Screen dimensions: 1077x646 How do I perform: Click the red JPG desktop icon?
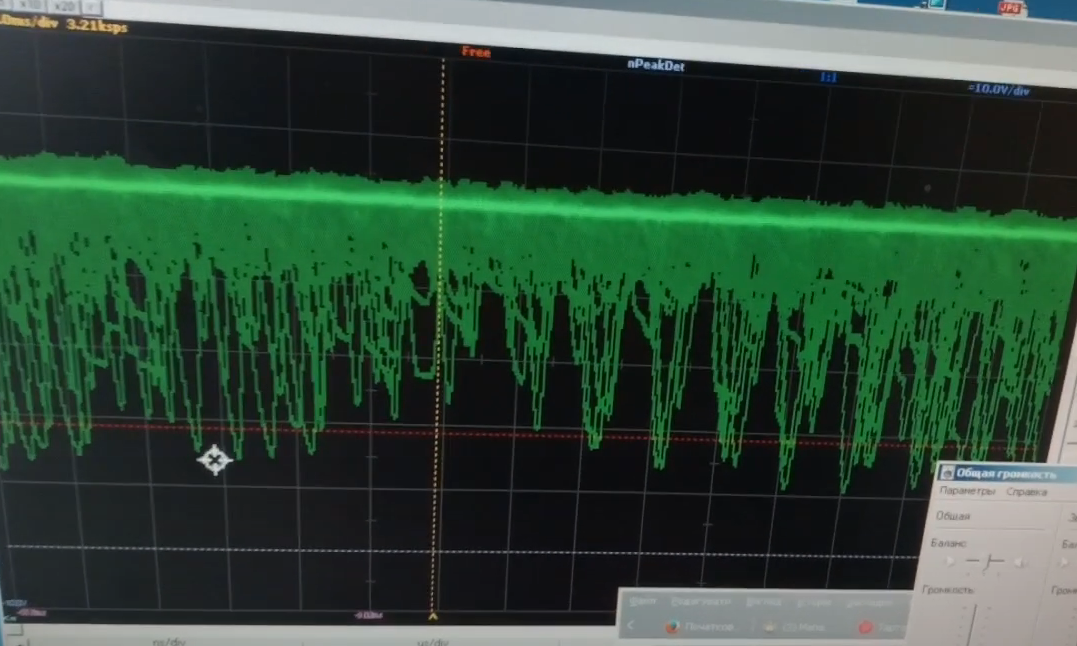click(1012, 6)
